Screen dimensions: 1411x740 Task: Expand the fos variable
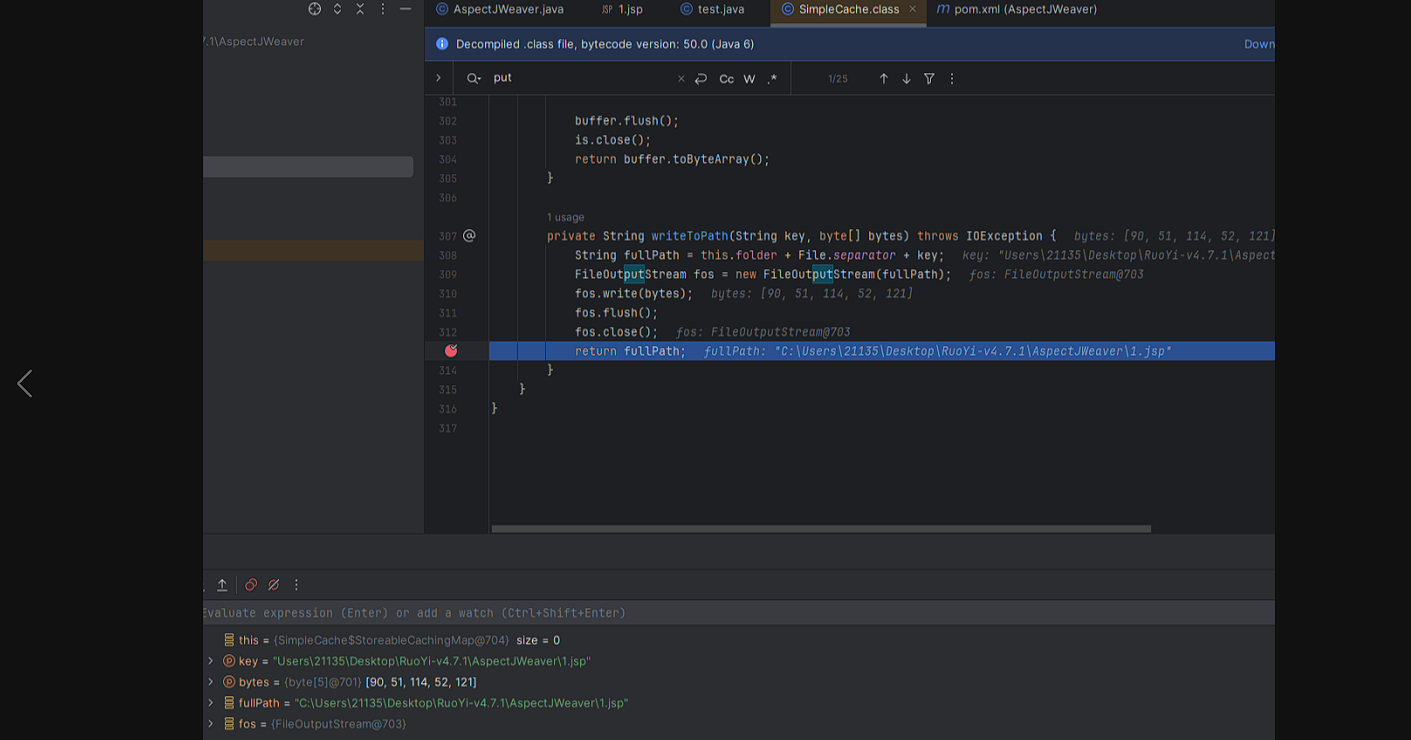(x=210, y=724)
